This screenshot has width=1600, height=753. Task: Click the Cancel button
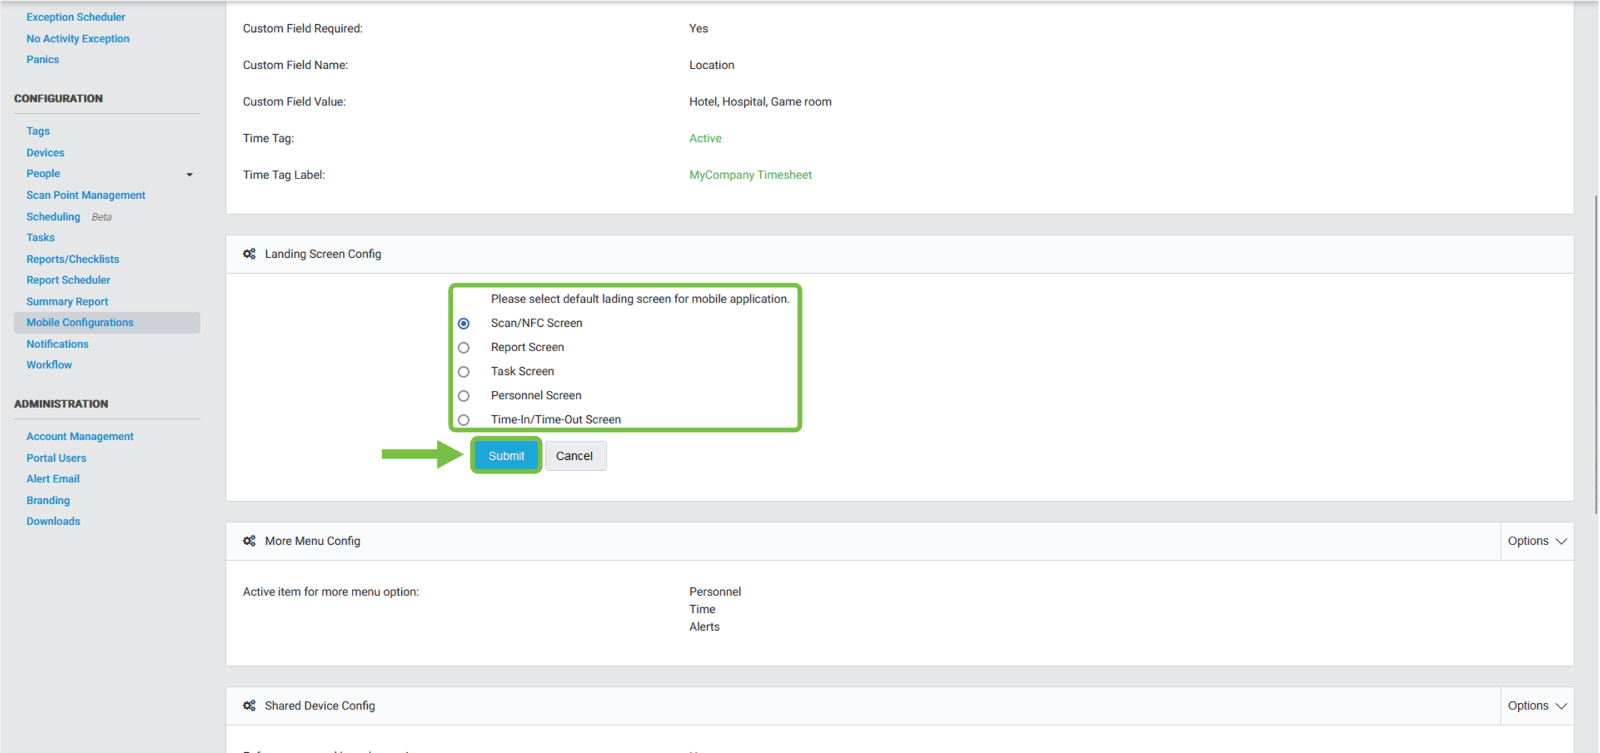coord(574,456)
